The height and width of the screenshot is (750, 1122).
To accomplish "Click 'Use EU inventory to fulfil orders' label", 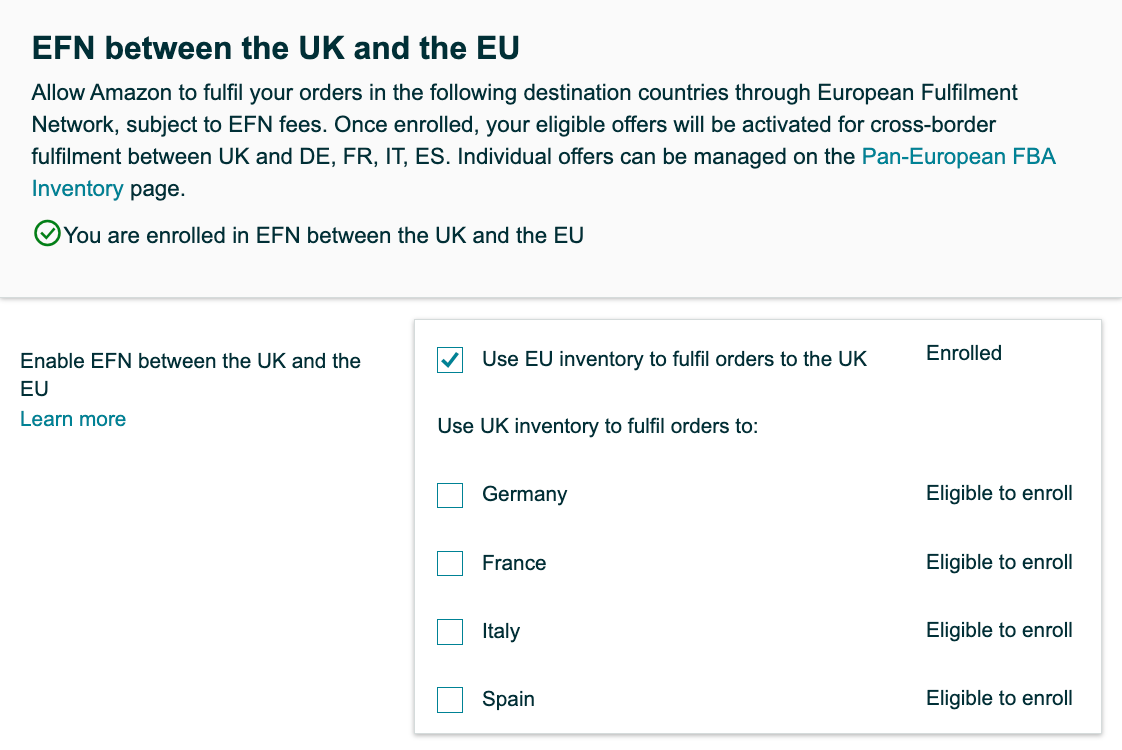I will [x=674, y=359].
